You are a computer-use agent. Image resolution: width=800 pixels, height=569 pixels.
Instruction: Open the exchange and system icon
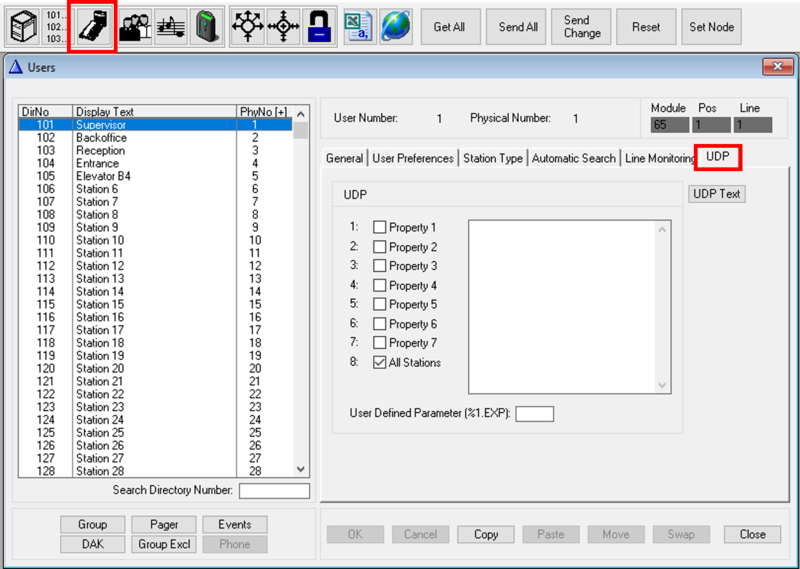23,26
